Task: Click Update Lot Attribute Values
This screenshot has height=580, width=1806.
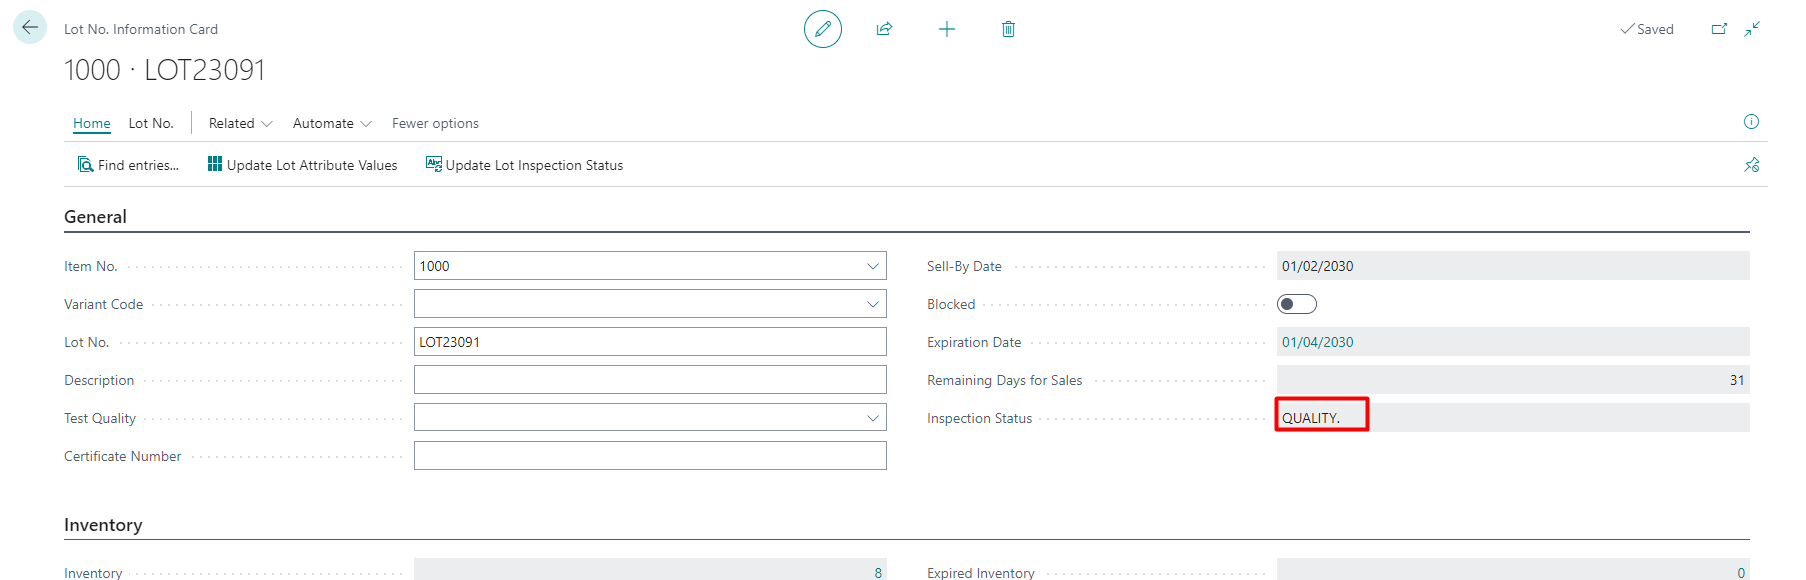Action: (x=302, y=165)
